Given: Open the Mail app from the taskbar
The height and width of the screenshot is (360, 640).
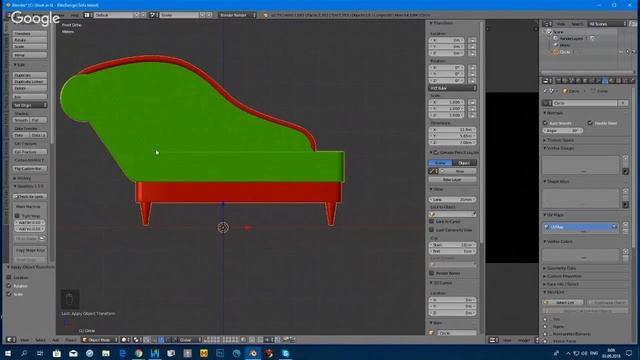Looking at the screenshot, I should (x=73, y=353).
